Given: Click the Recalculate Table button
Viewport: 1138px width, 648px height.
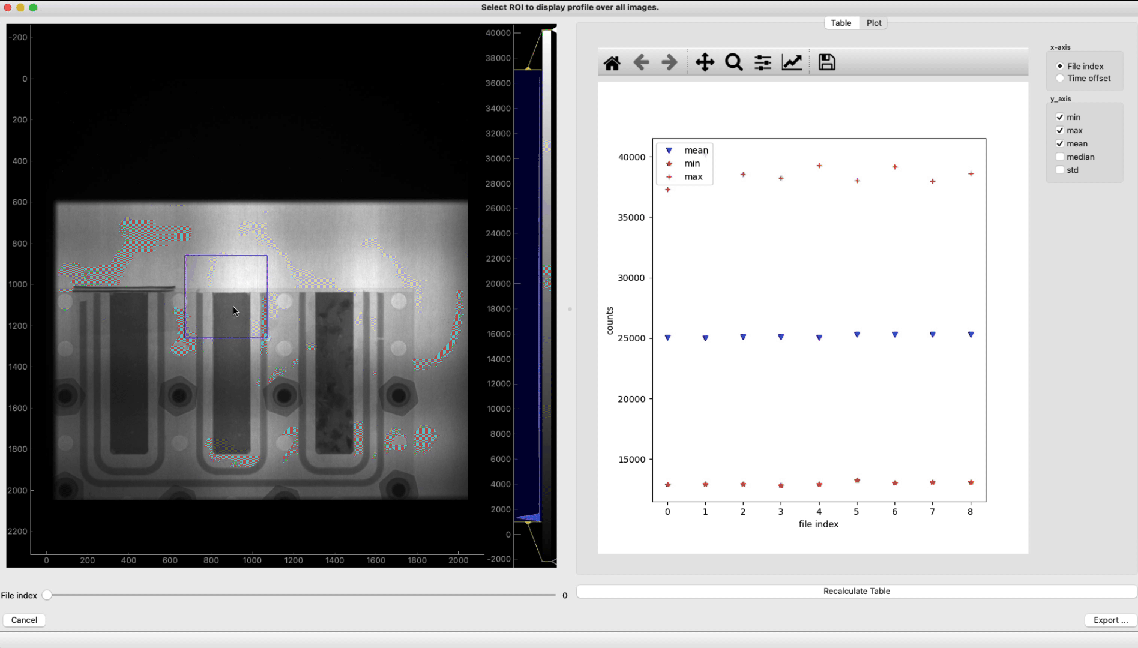Looking at the screenshot, I should pyautogui.click(x=856, y=591).
